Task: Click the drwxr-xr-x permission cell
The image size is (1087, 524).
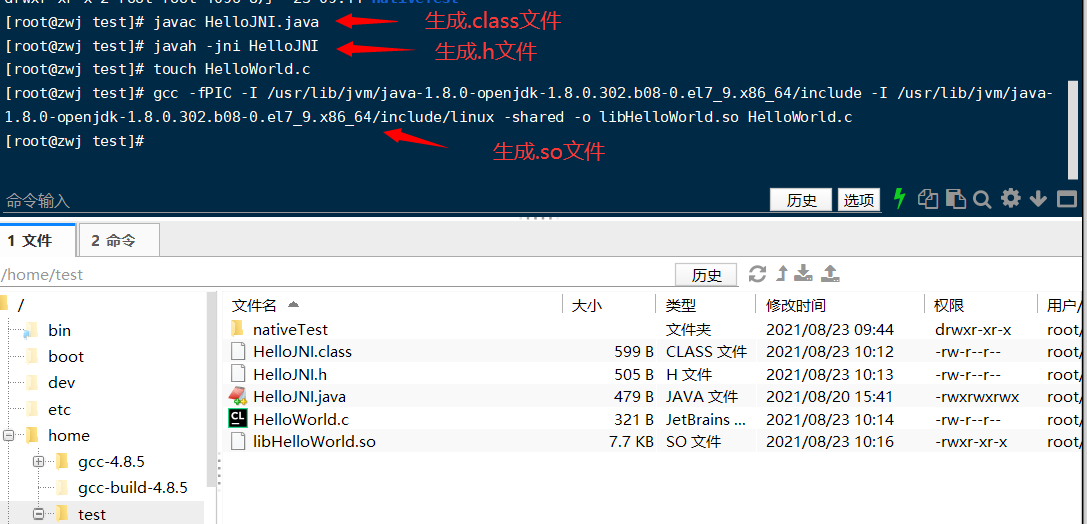Action: 973,329
